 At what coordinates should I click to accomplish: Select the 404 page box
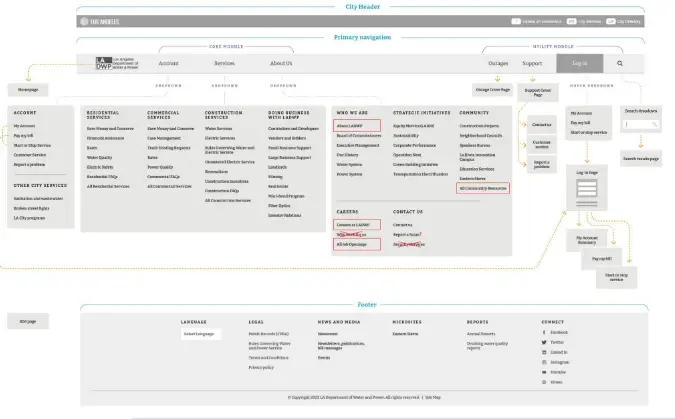click(28, 321)
